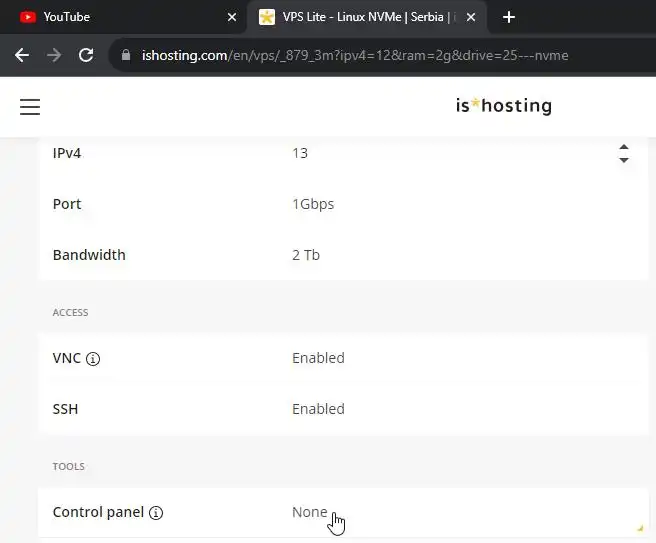Reload the ishosting page

click(86, 55)
